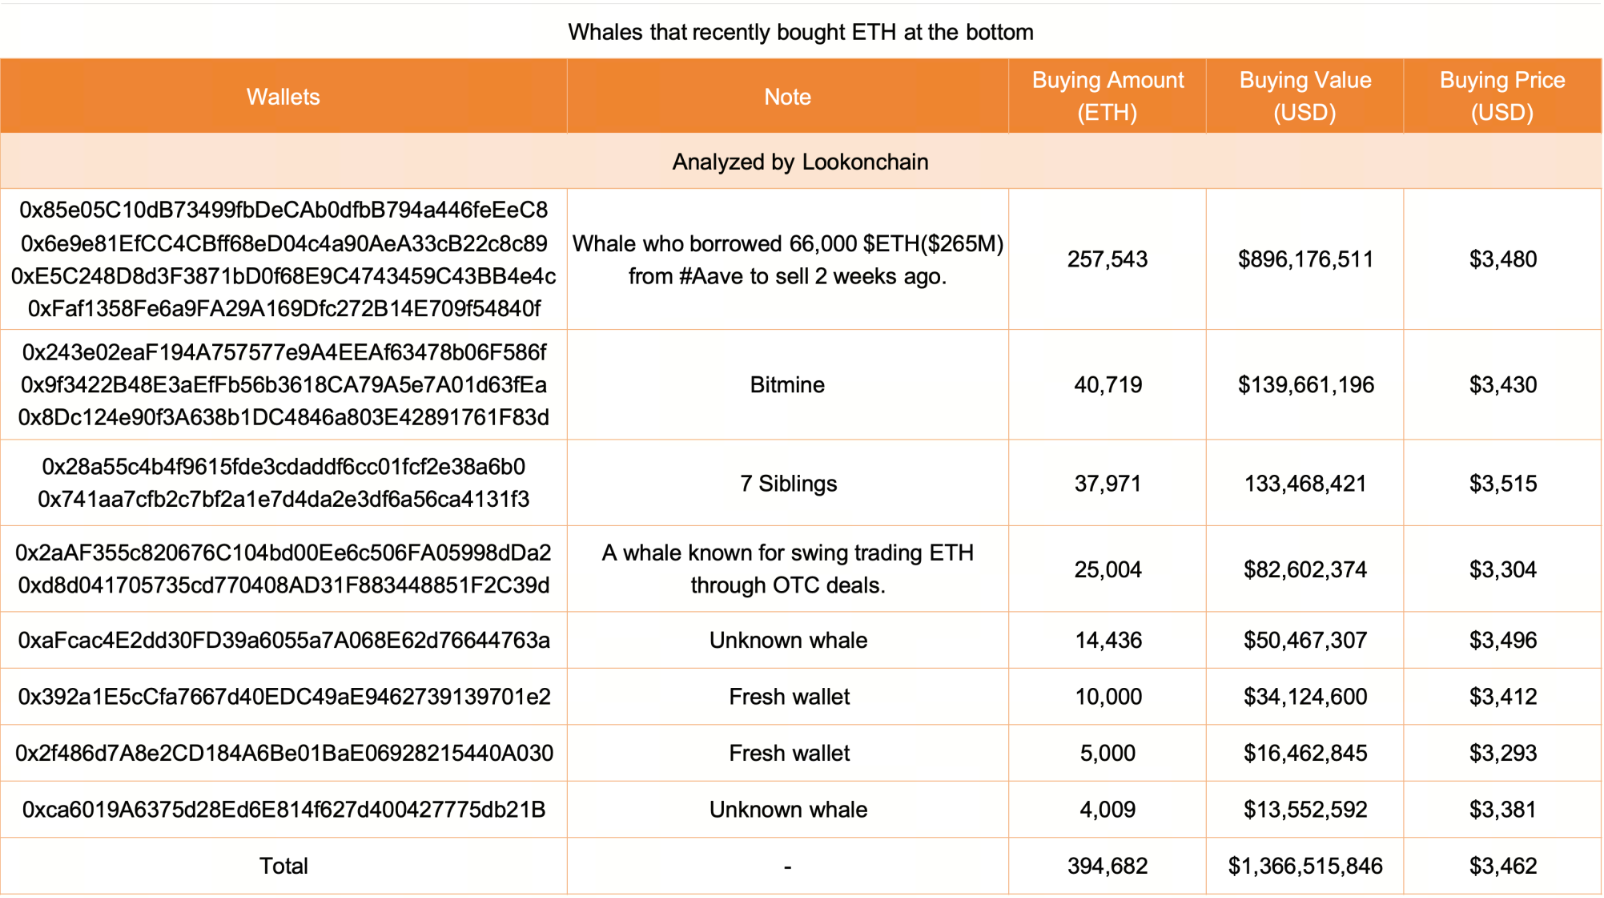This screenshot has width=1604, height=898.
Task: Select the note about borrowing 66,000 $ETH from Aave
Action: tap(788, 260)
